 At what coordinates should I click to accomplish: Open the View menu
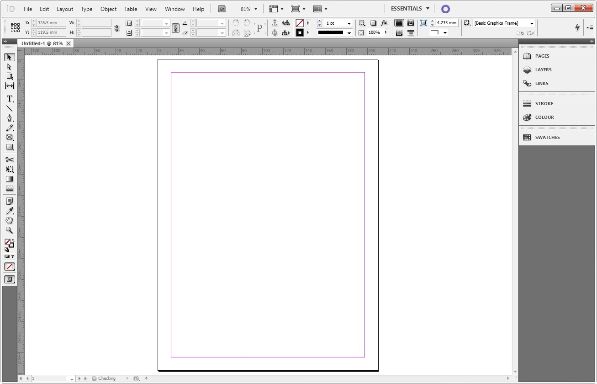[151, 9]
